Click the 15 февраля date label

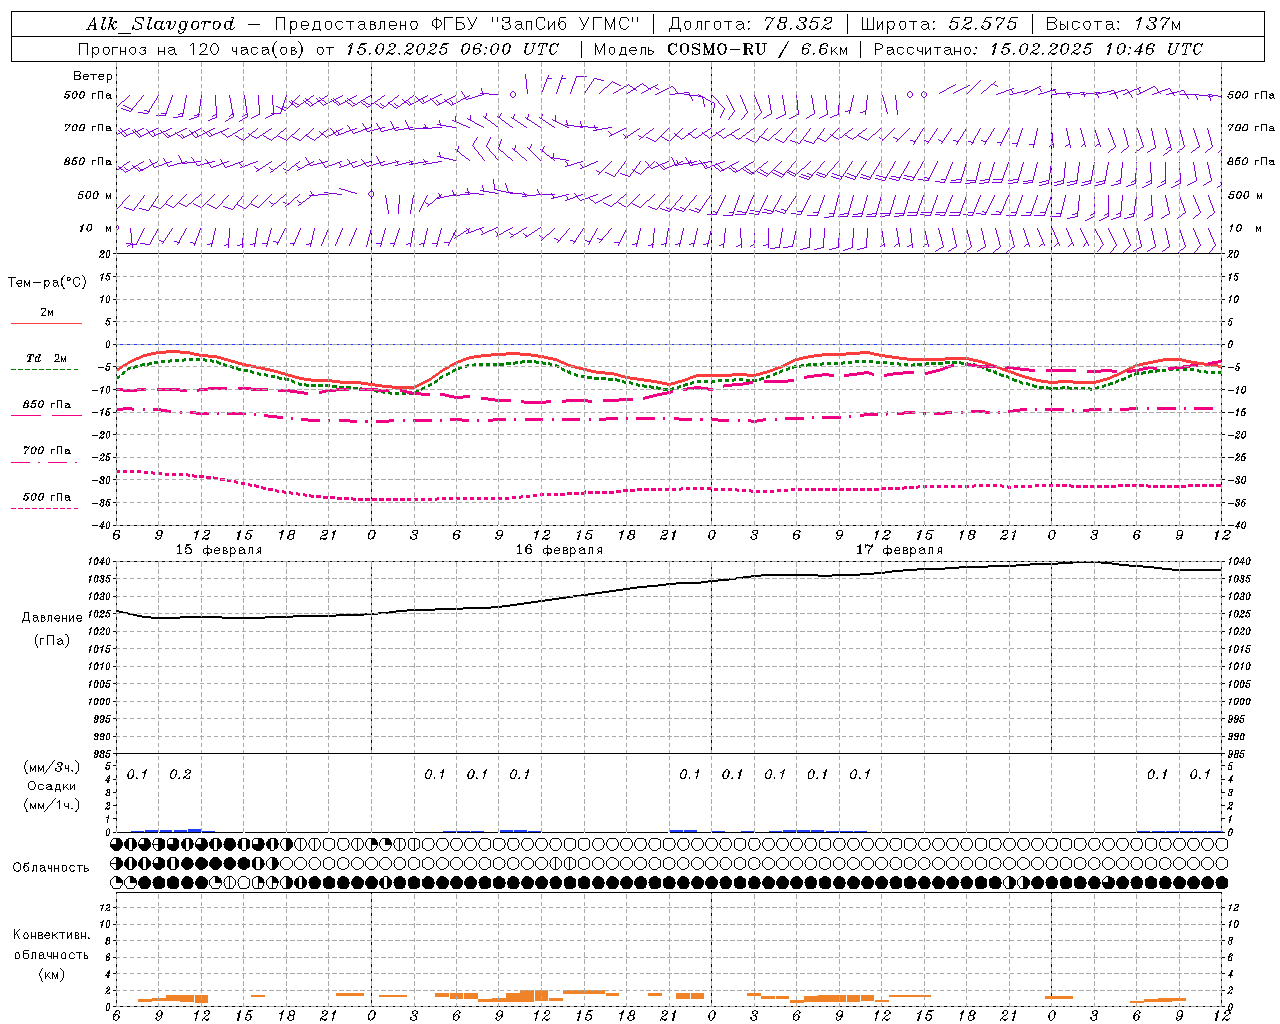pyautogui.click(x=219, y=550)
